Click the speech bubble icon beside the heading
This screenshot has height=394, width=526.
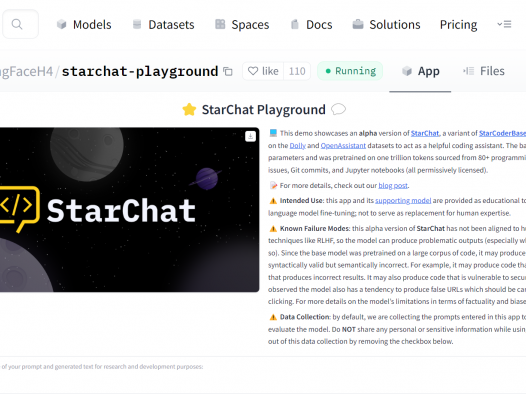pyautogui.click(x=338, y=109)
